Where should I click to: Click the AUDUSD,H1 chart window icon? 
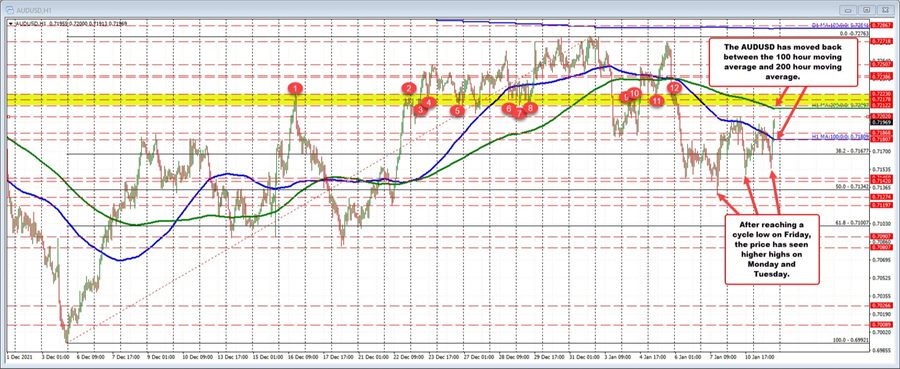(x=9, y=10)
